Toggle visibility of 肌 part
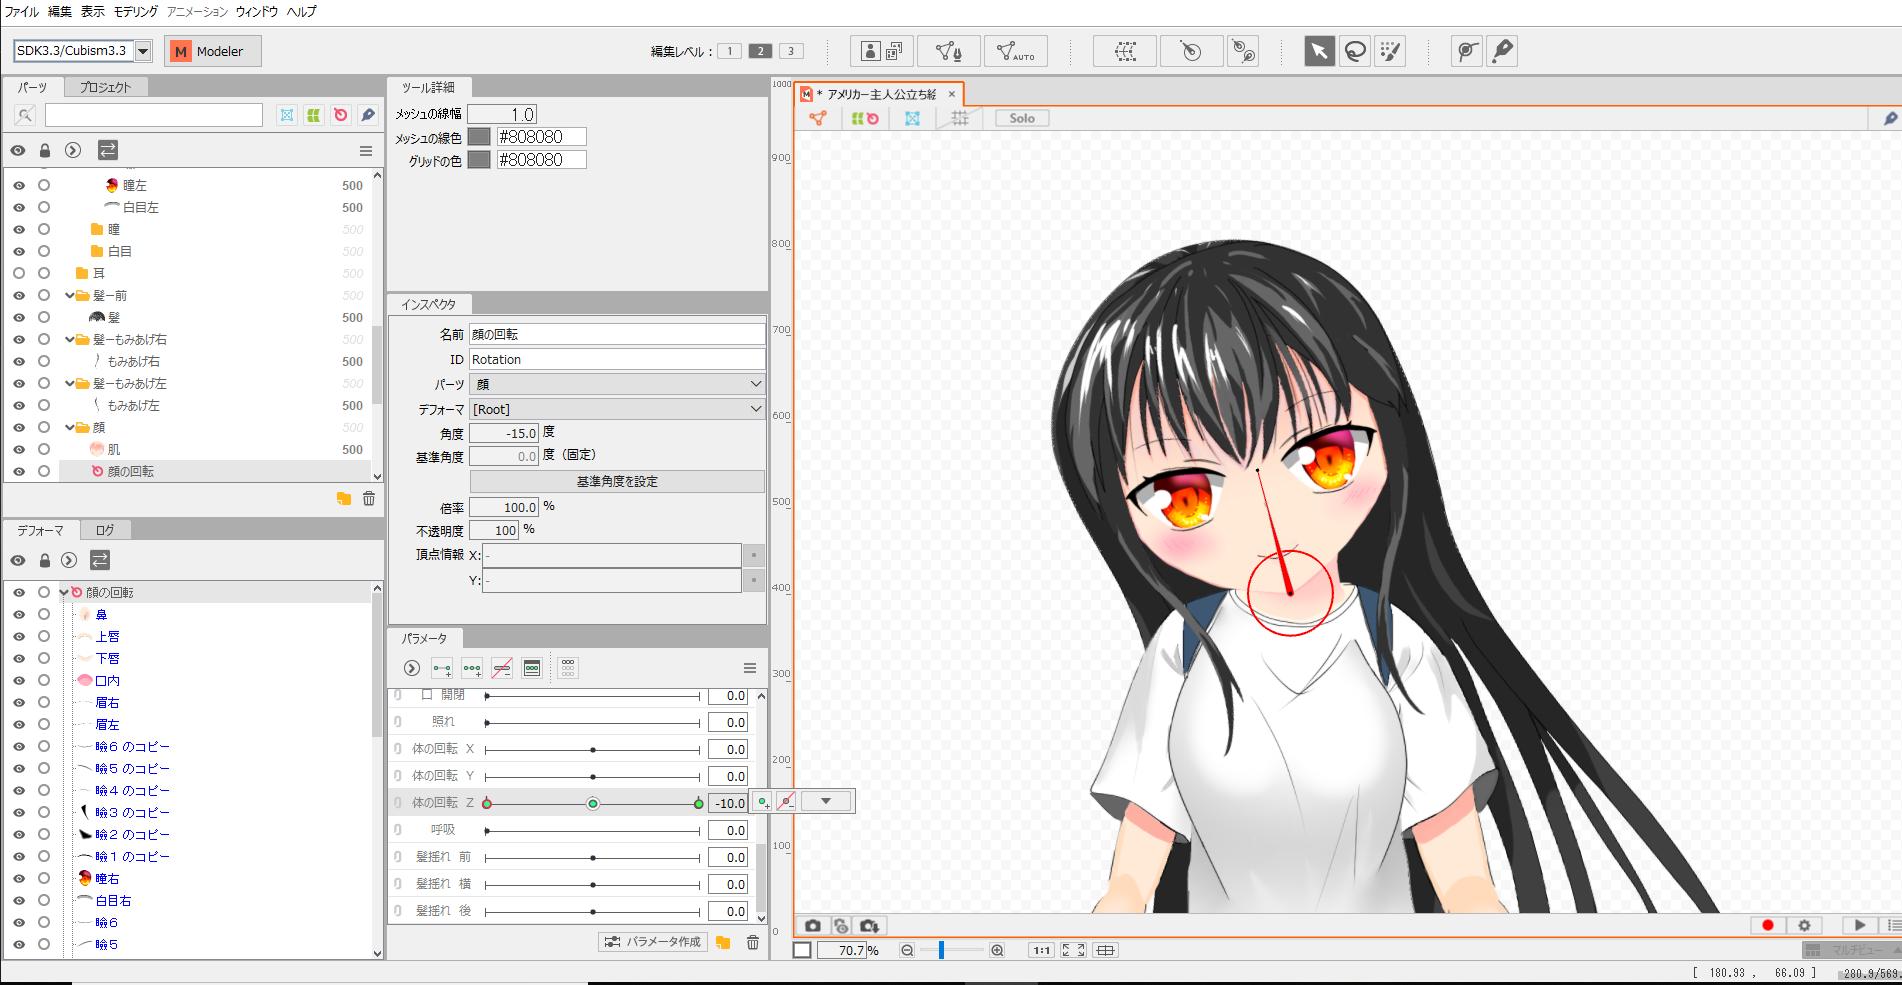This screenshot has width=1902, height=985. [19, 449]
